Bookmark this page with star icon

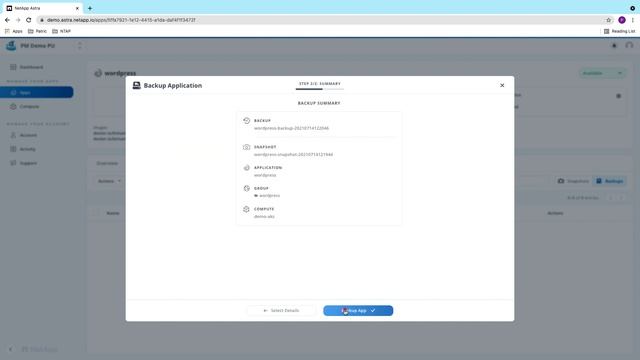coord(609,20)
